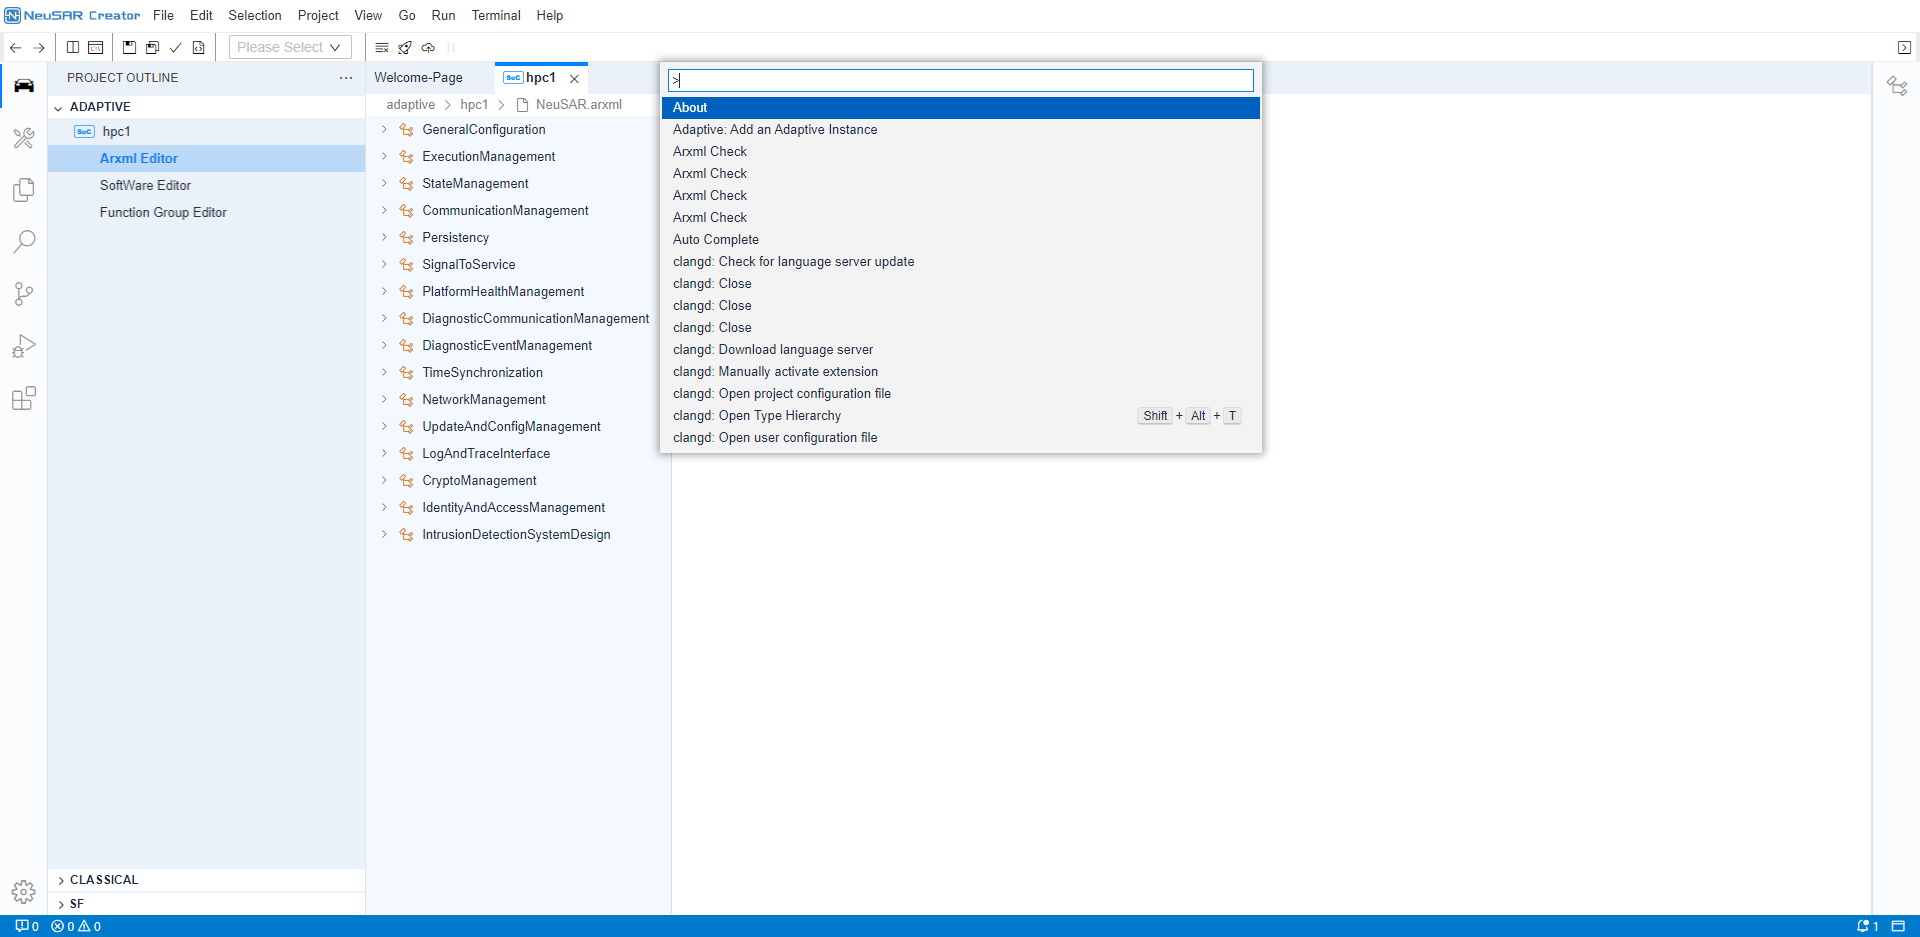The height and width of the screenshot is (937, 1920).
Task: Expand the ExecutionManagement tree node
Action: click(384, 157)
